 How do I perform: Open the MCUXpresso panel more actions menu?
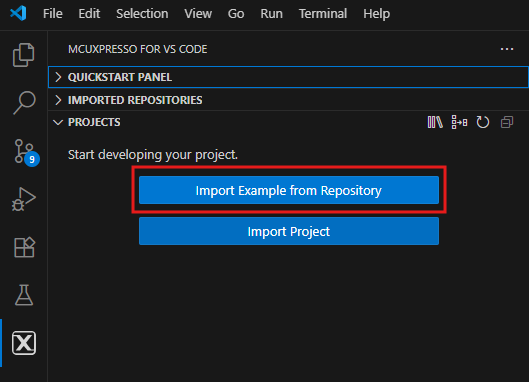pyautogui.click(x=507, y=49)
